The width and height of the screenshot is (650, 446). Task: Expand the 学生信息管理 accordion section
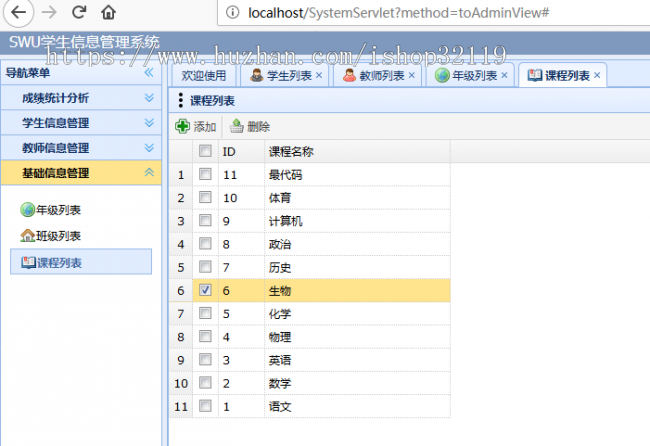click(81, 123)
